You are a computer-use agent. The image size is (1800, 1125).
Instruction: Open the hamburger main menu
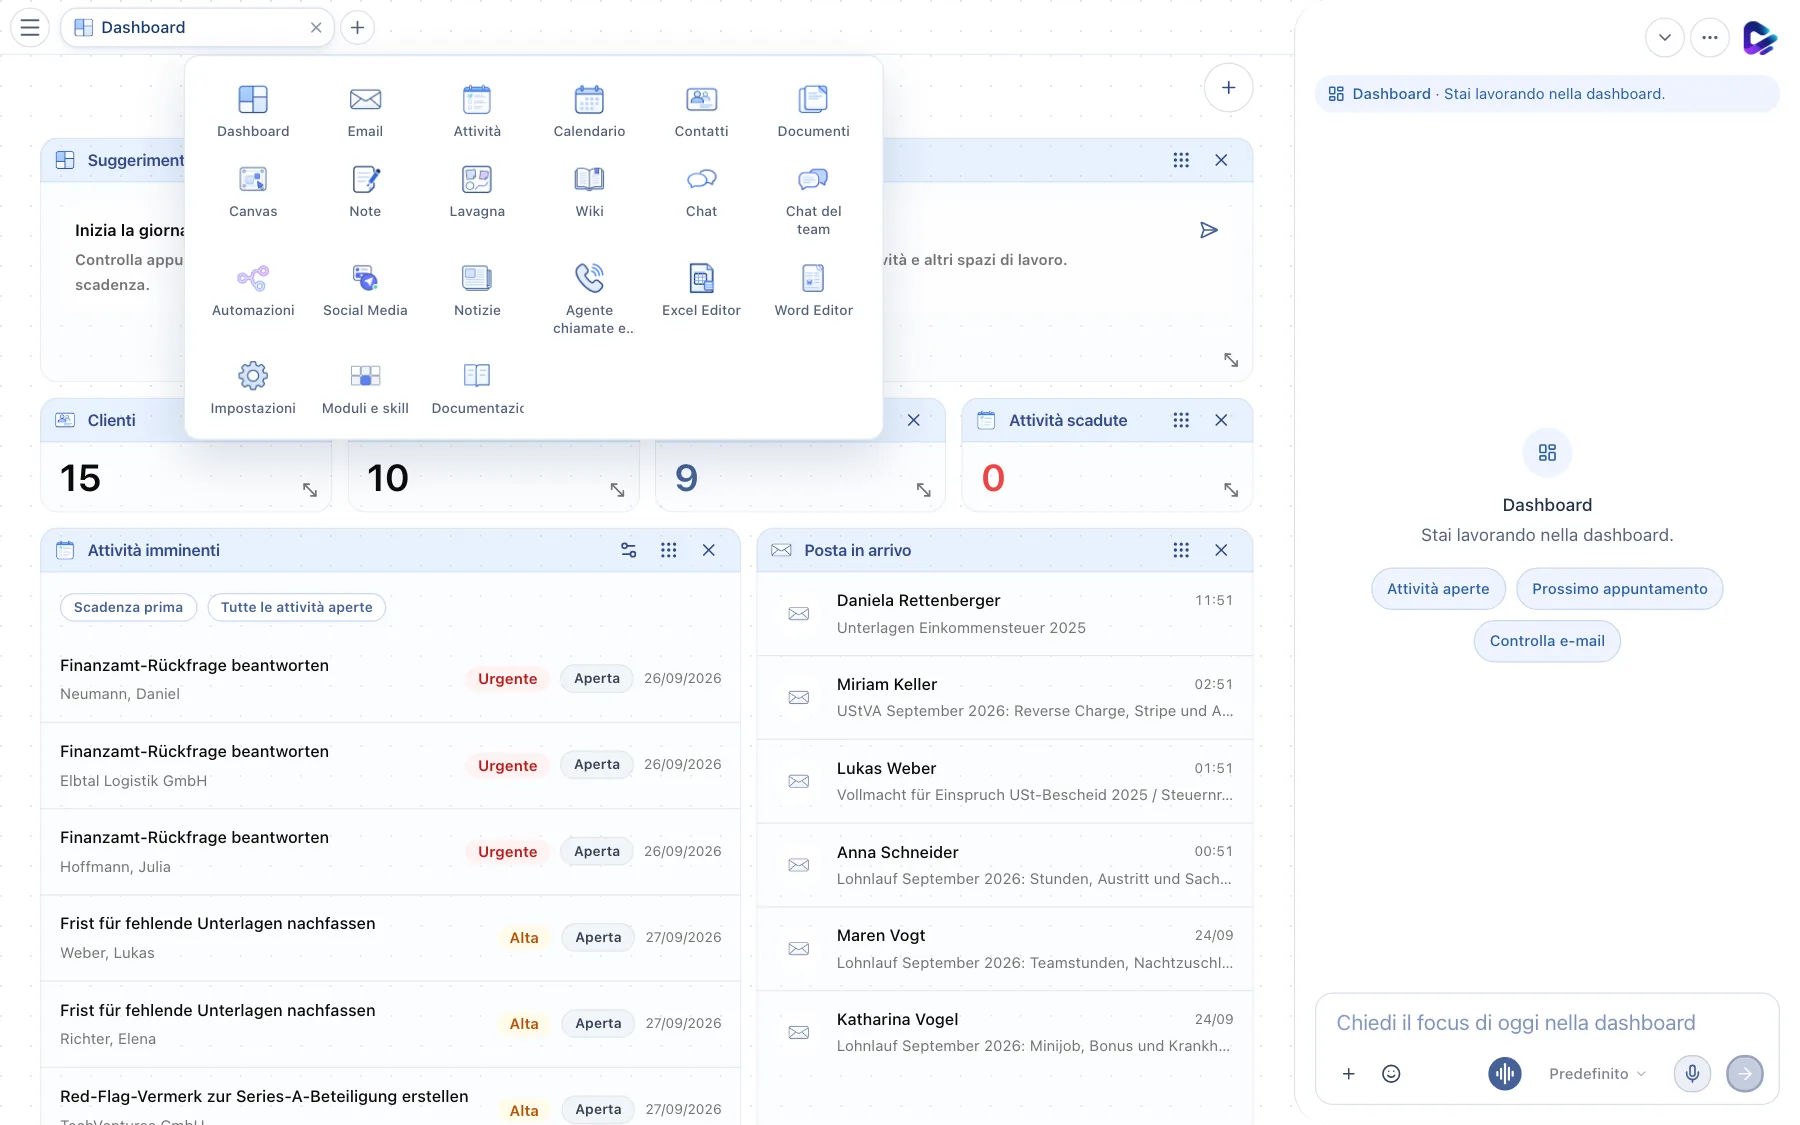pos(30,27)
